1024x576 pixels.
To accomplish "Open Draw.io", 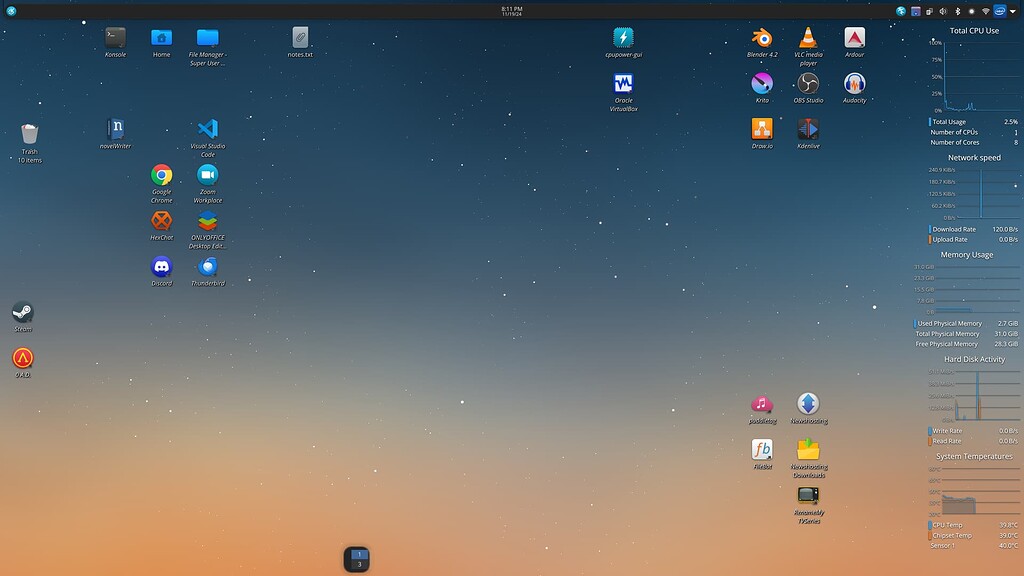I will coord(762,130).
